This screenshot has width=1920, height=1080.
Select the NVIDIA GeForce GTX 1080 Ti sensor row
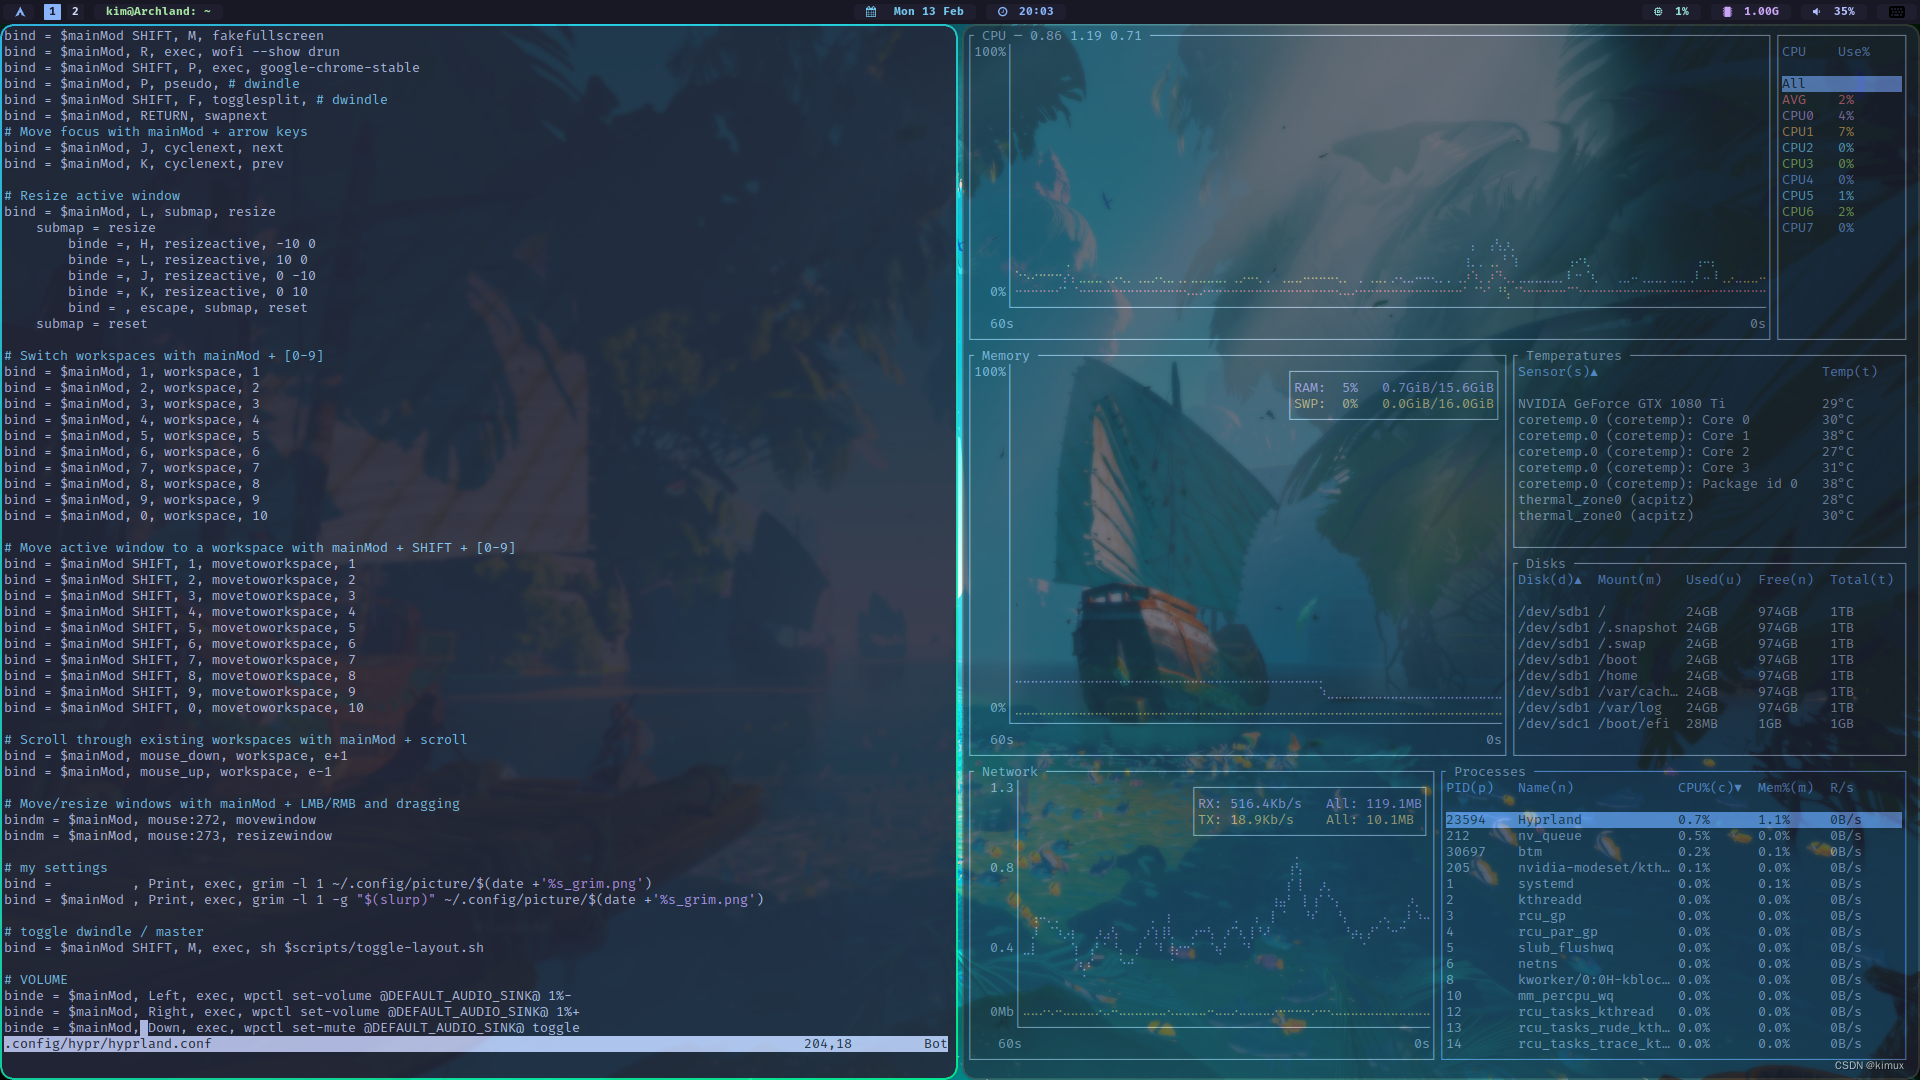pyautogui.click(x=1709, y=404)
